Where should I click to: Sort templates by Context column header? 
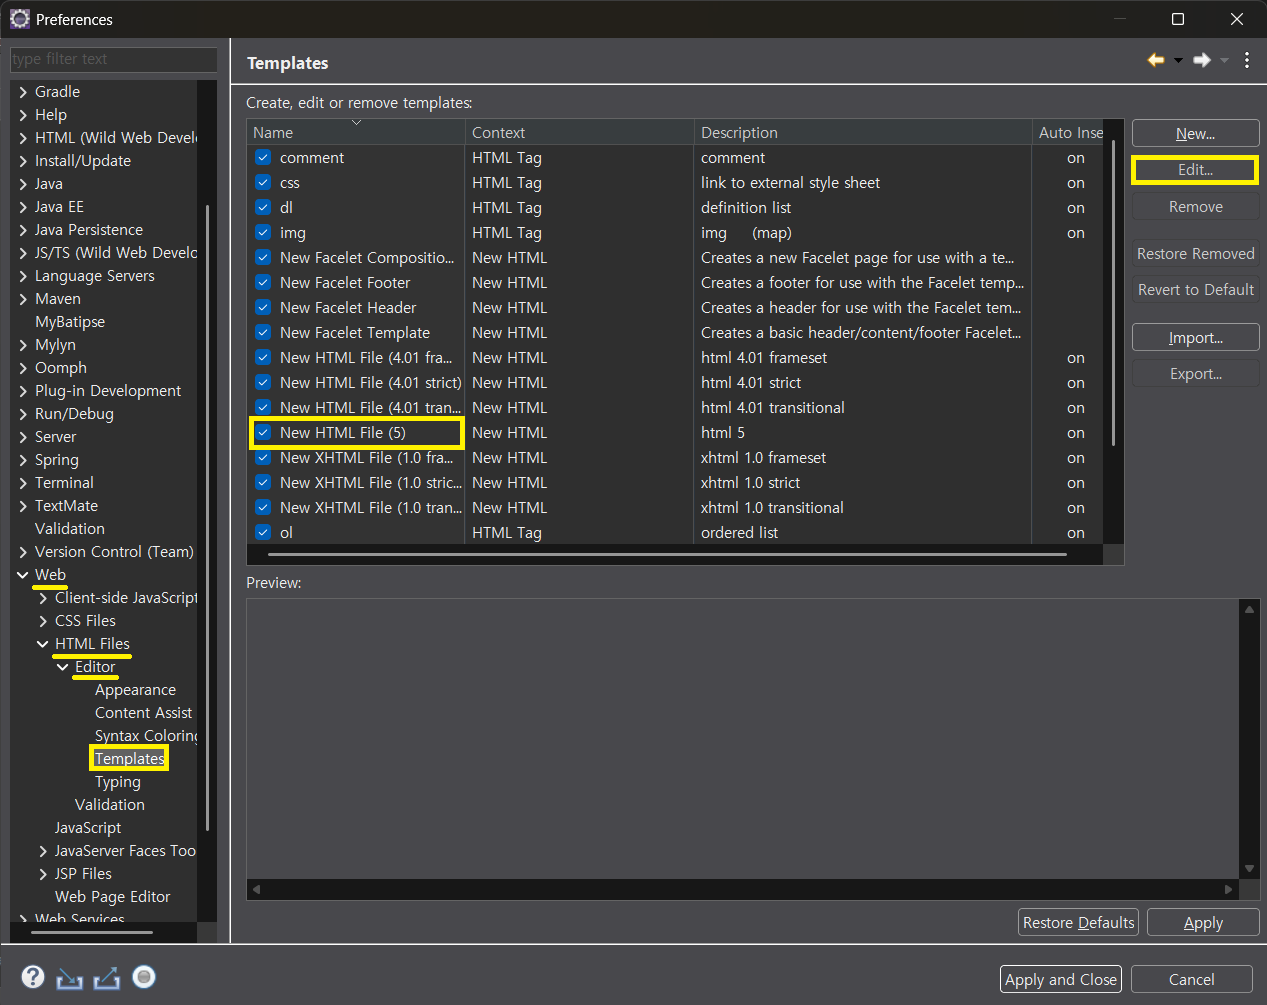[580, 132]
